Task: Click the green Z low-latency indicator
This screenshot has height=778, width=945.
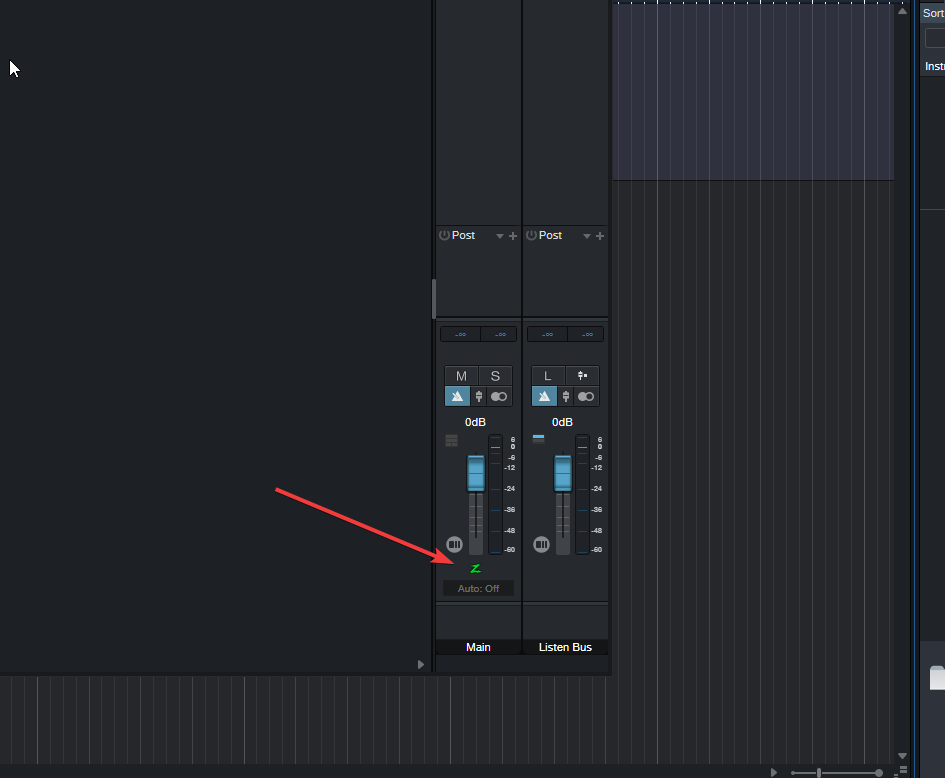Action: click(x=474, y=568)
